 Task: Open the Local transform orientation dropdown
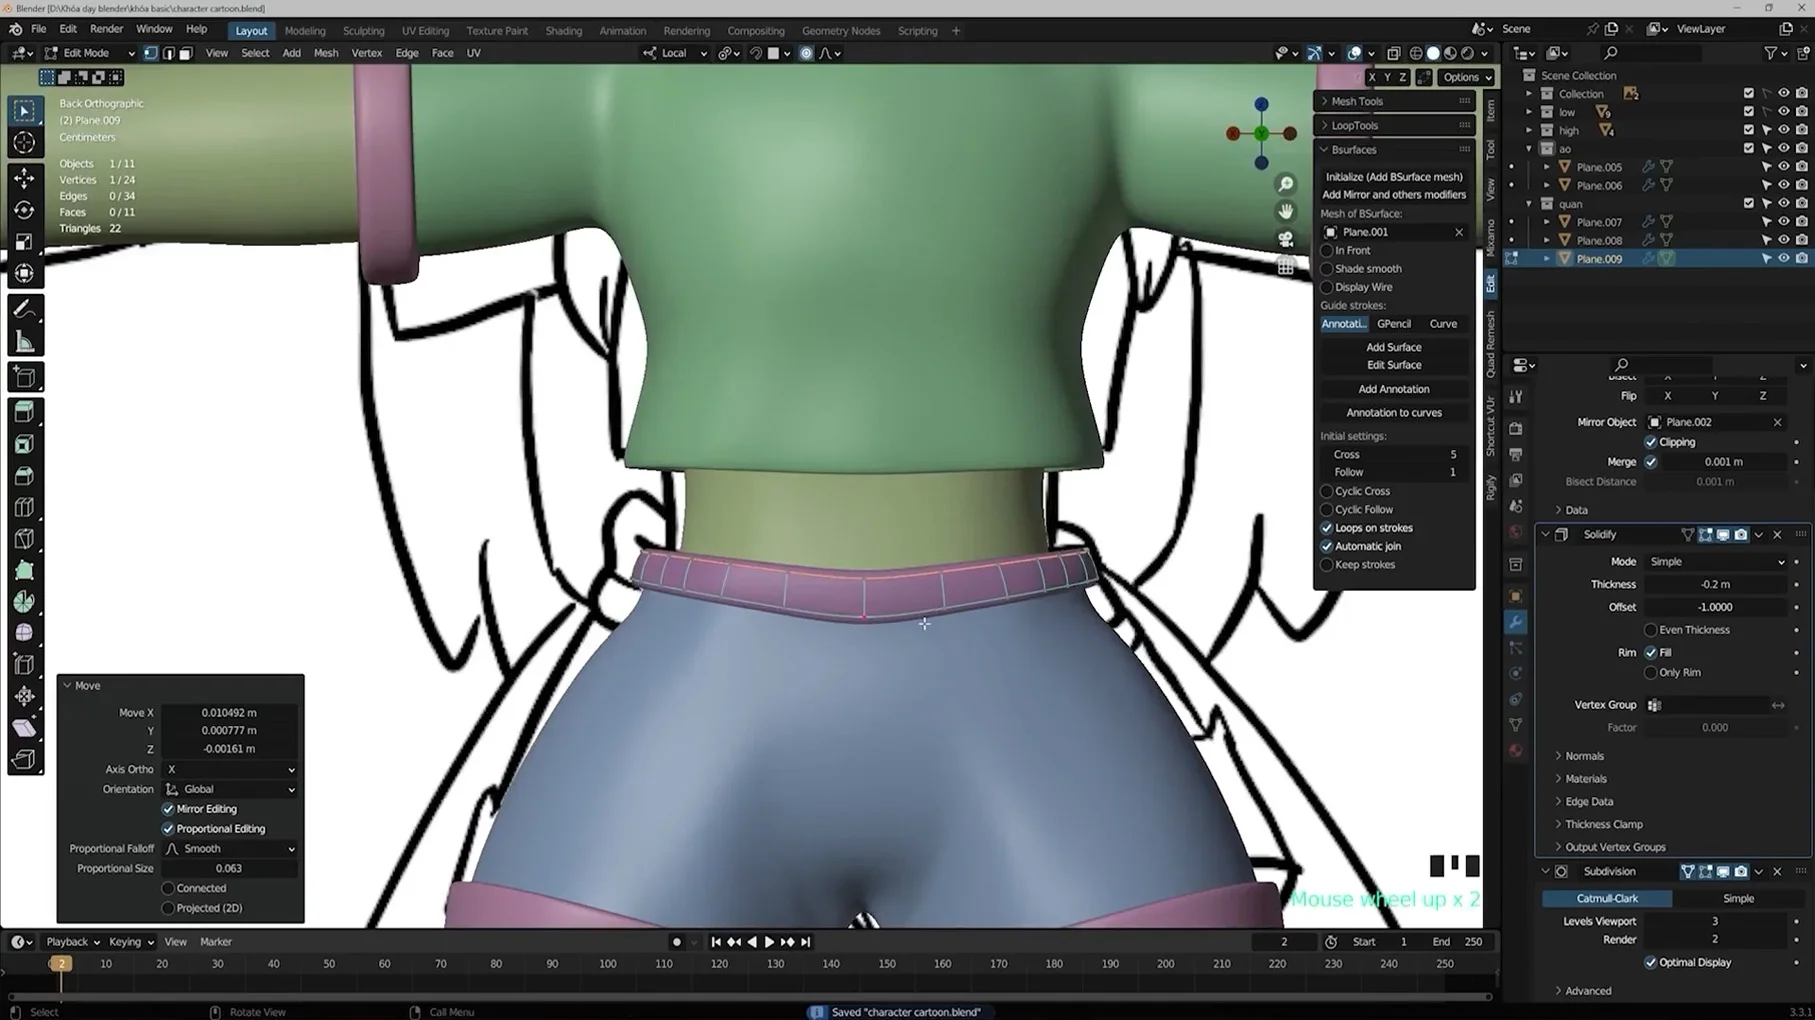pyautogui.click(x=675, y=53)
